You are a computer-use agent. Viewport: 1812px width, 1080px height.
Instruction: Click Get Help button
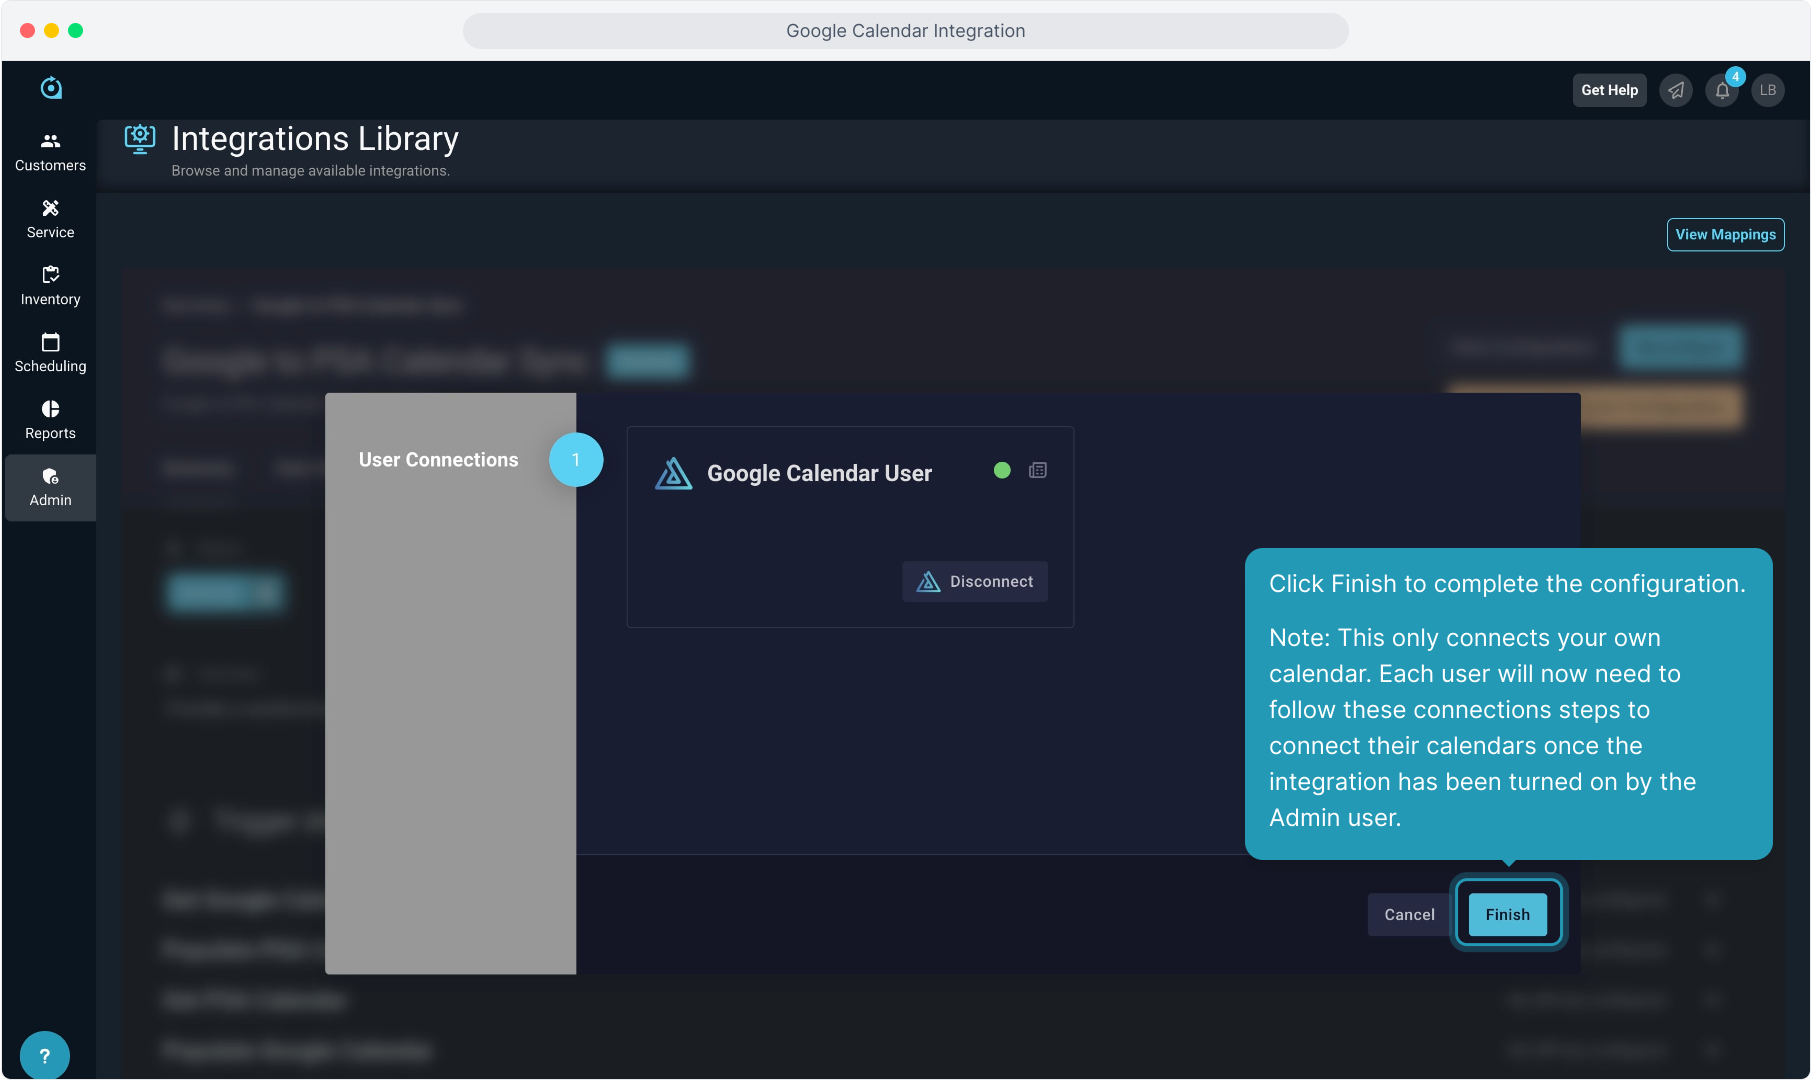1609,90
